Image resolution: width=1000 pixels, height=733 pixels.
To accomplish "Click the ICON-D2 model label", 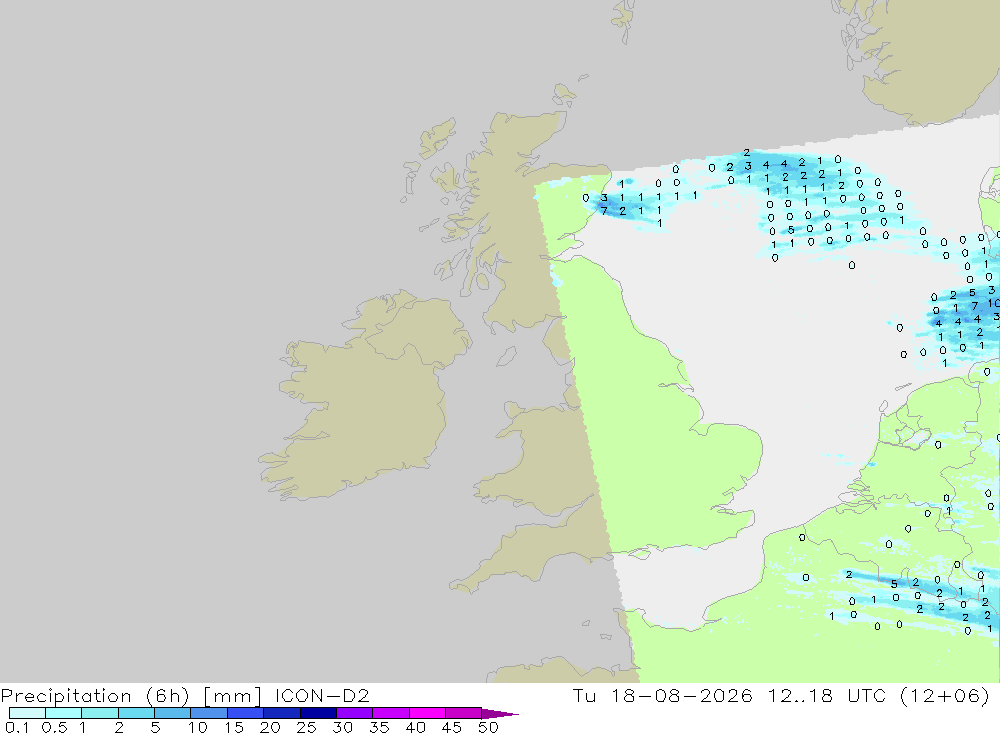I will click(x=322, y=695).
